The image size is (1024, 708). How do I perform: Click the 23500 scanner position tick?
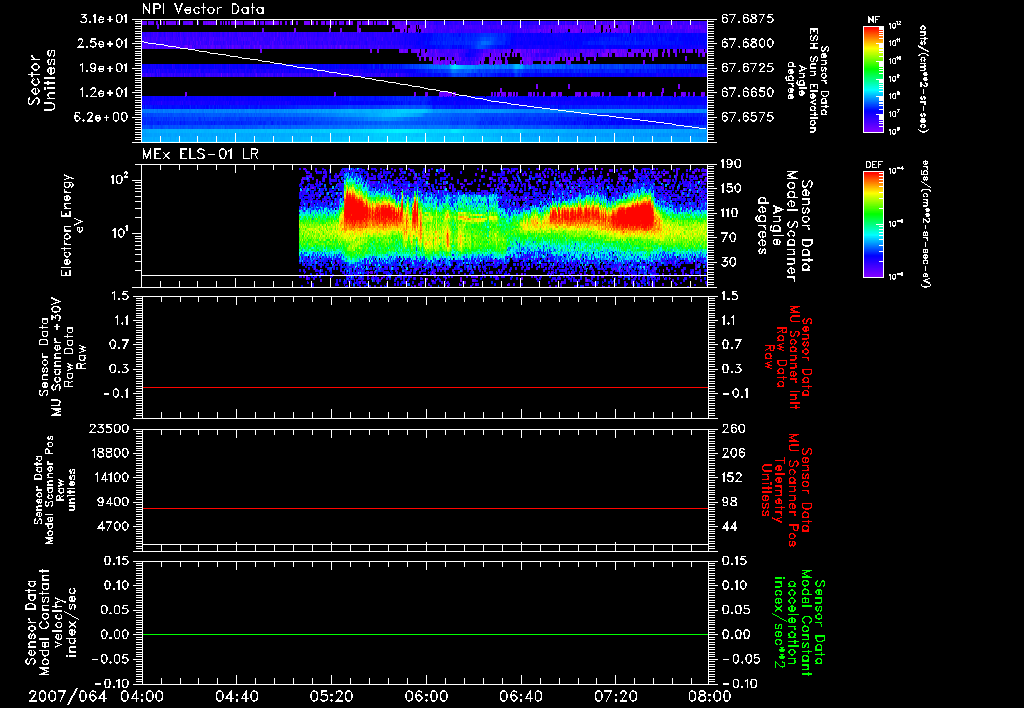coord(110,428)
